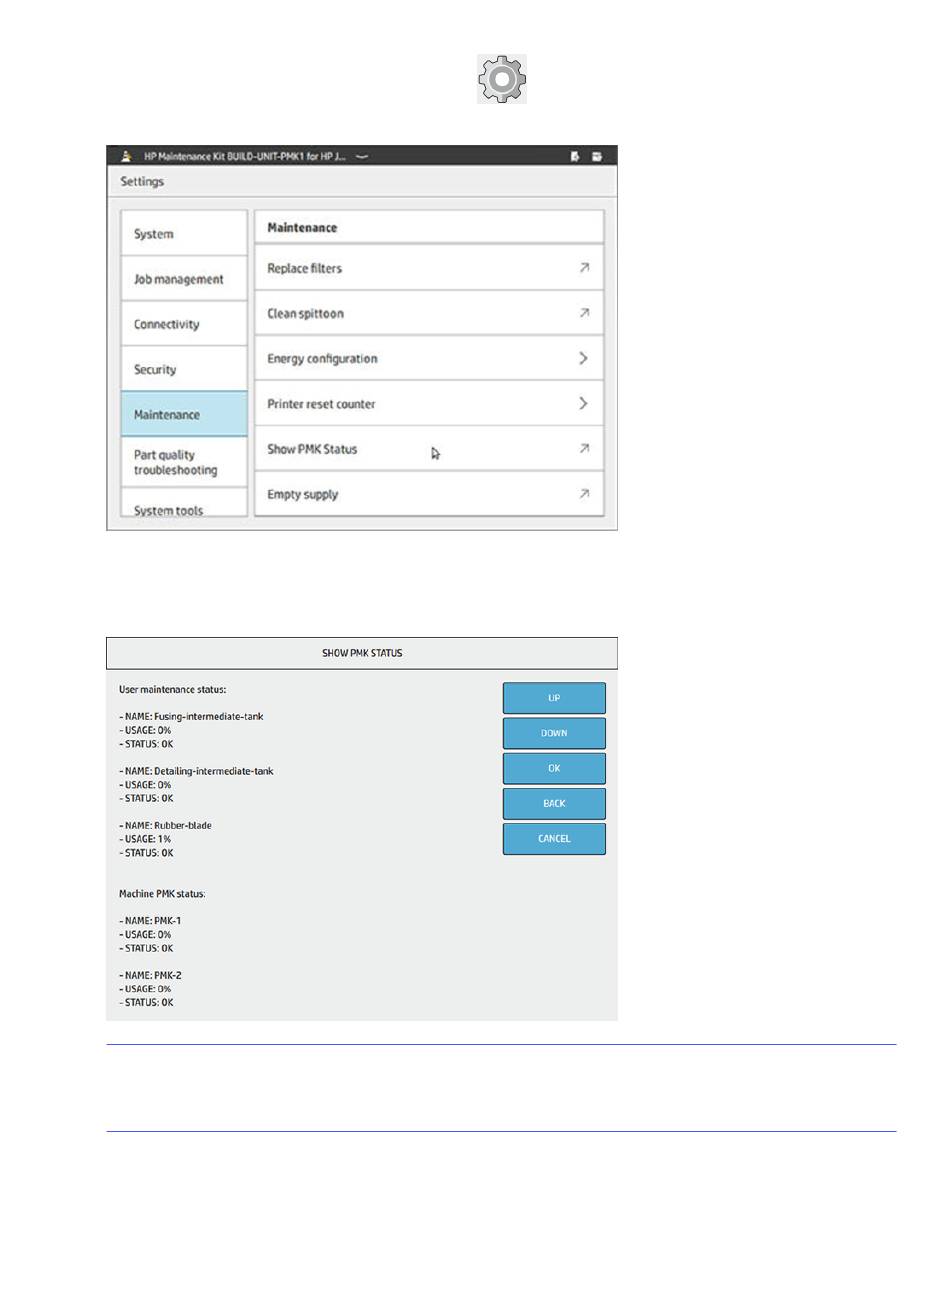Click 'Machine PMK status:' heading
This screenshot has width=950, height=1299.
point(162,893)
